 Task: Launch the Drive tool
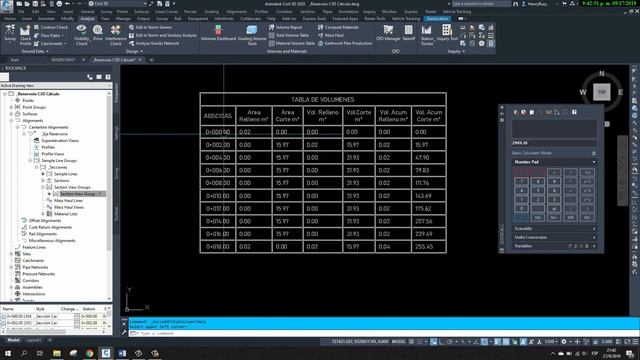[x=98, y=33]
